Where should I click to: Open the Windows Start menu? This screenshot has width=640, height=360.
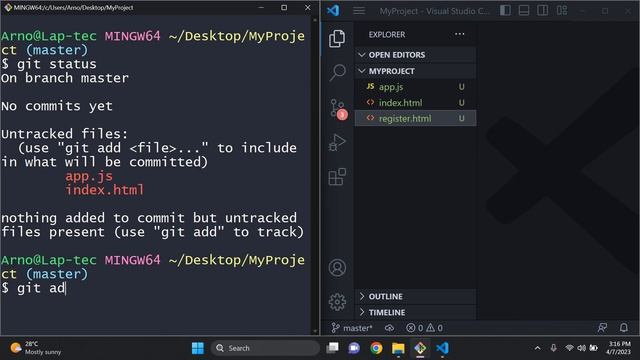pos(198,348)
